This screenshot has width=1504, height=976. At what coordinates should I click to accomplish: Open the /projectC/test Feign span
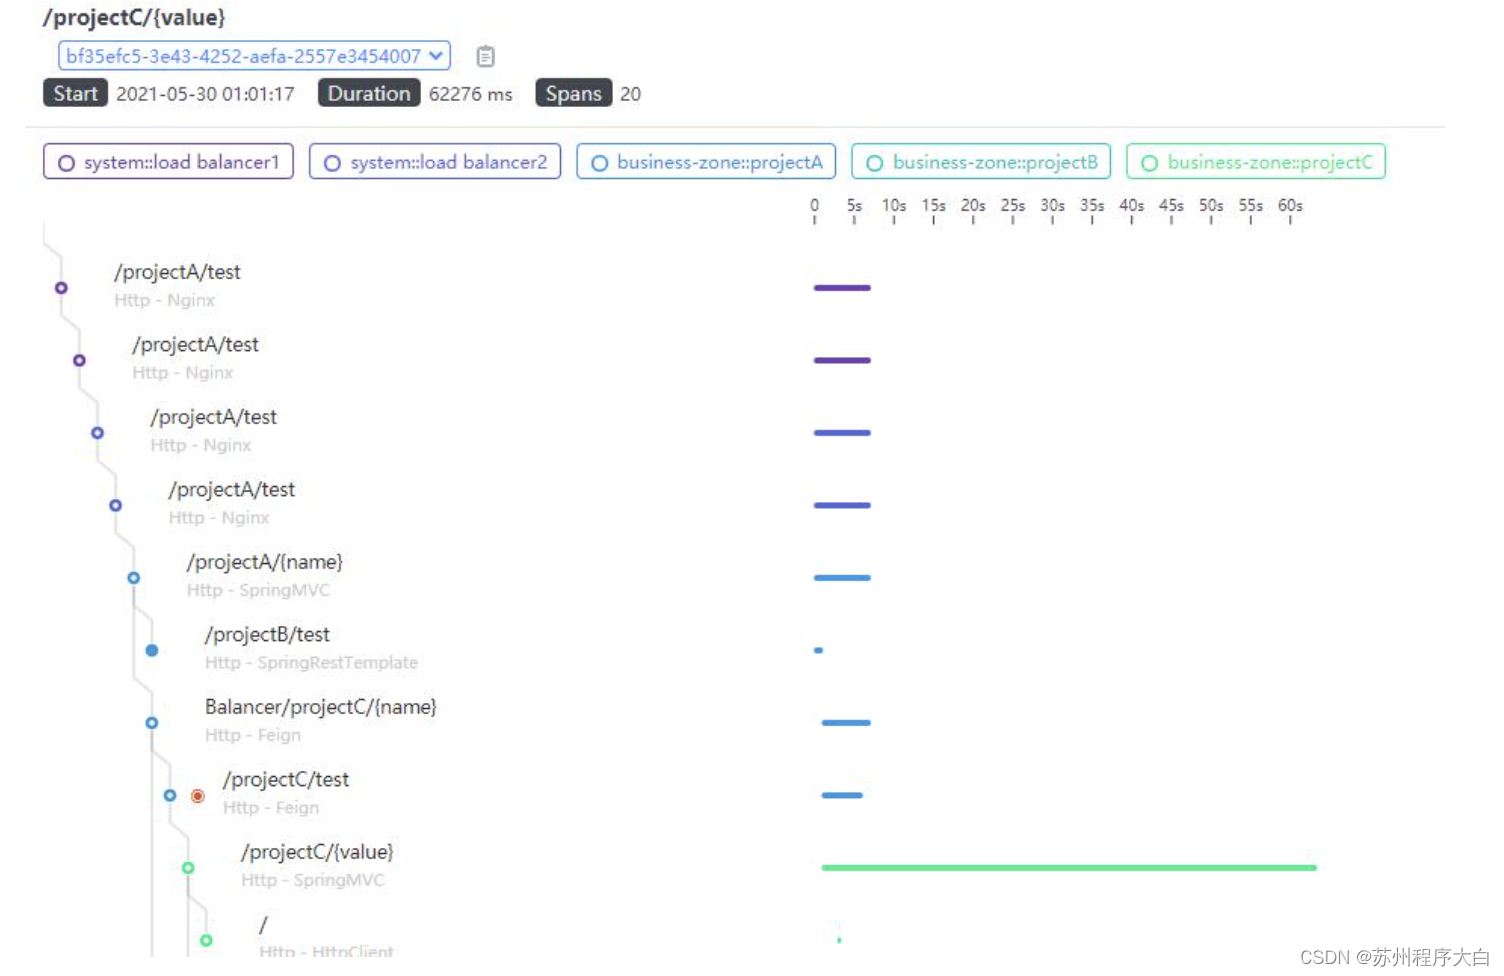point(286,793)
